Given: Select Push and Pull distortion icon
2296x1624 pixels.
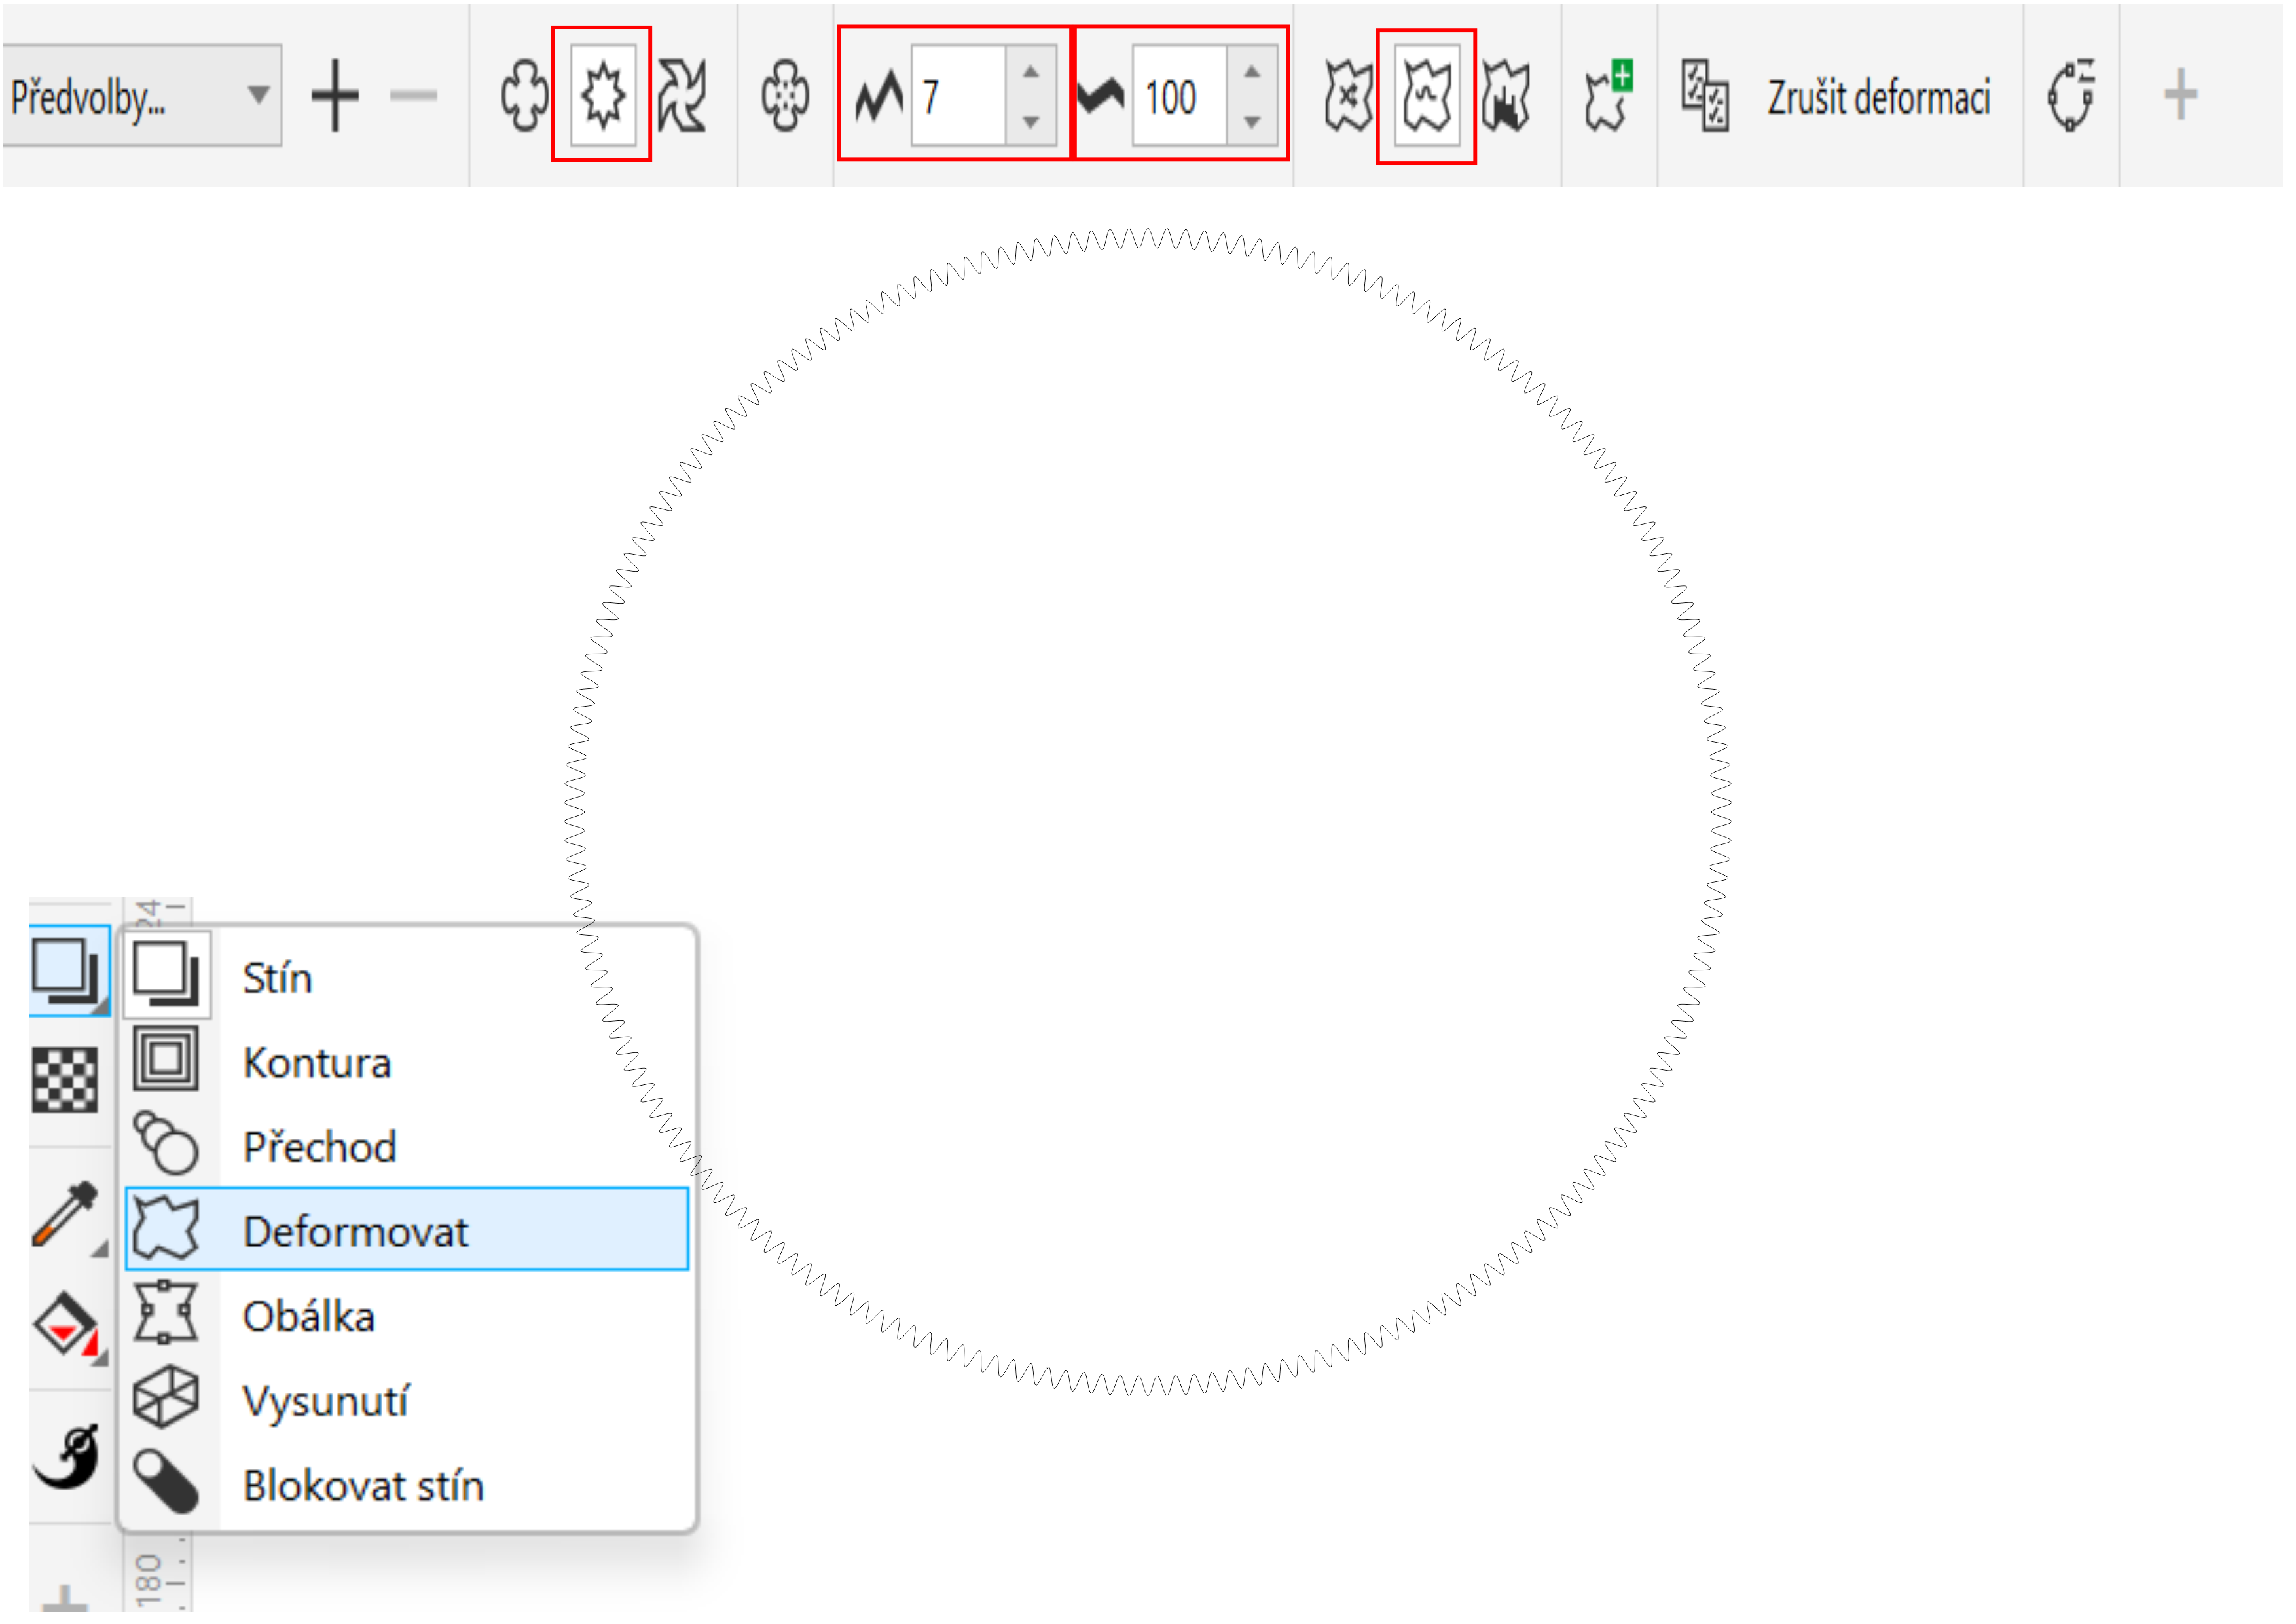Looking at the screenshot, I should 525,96.
